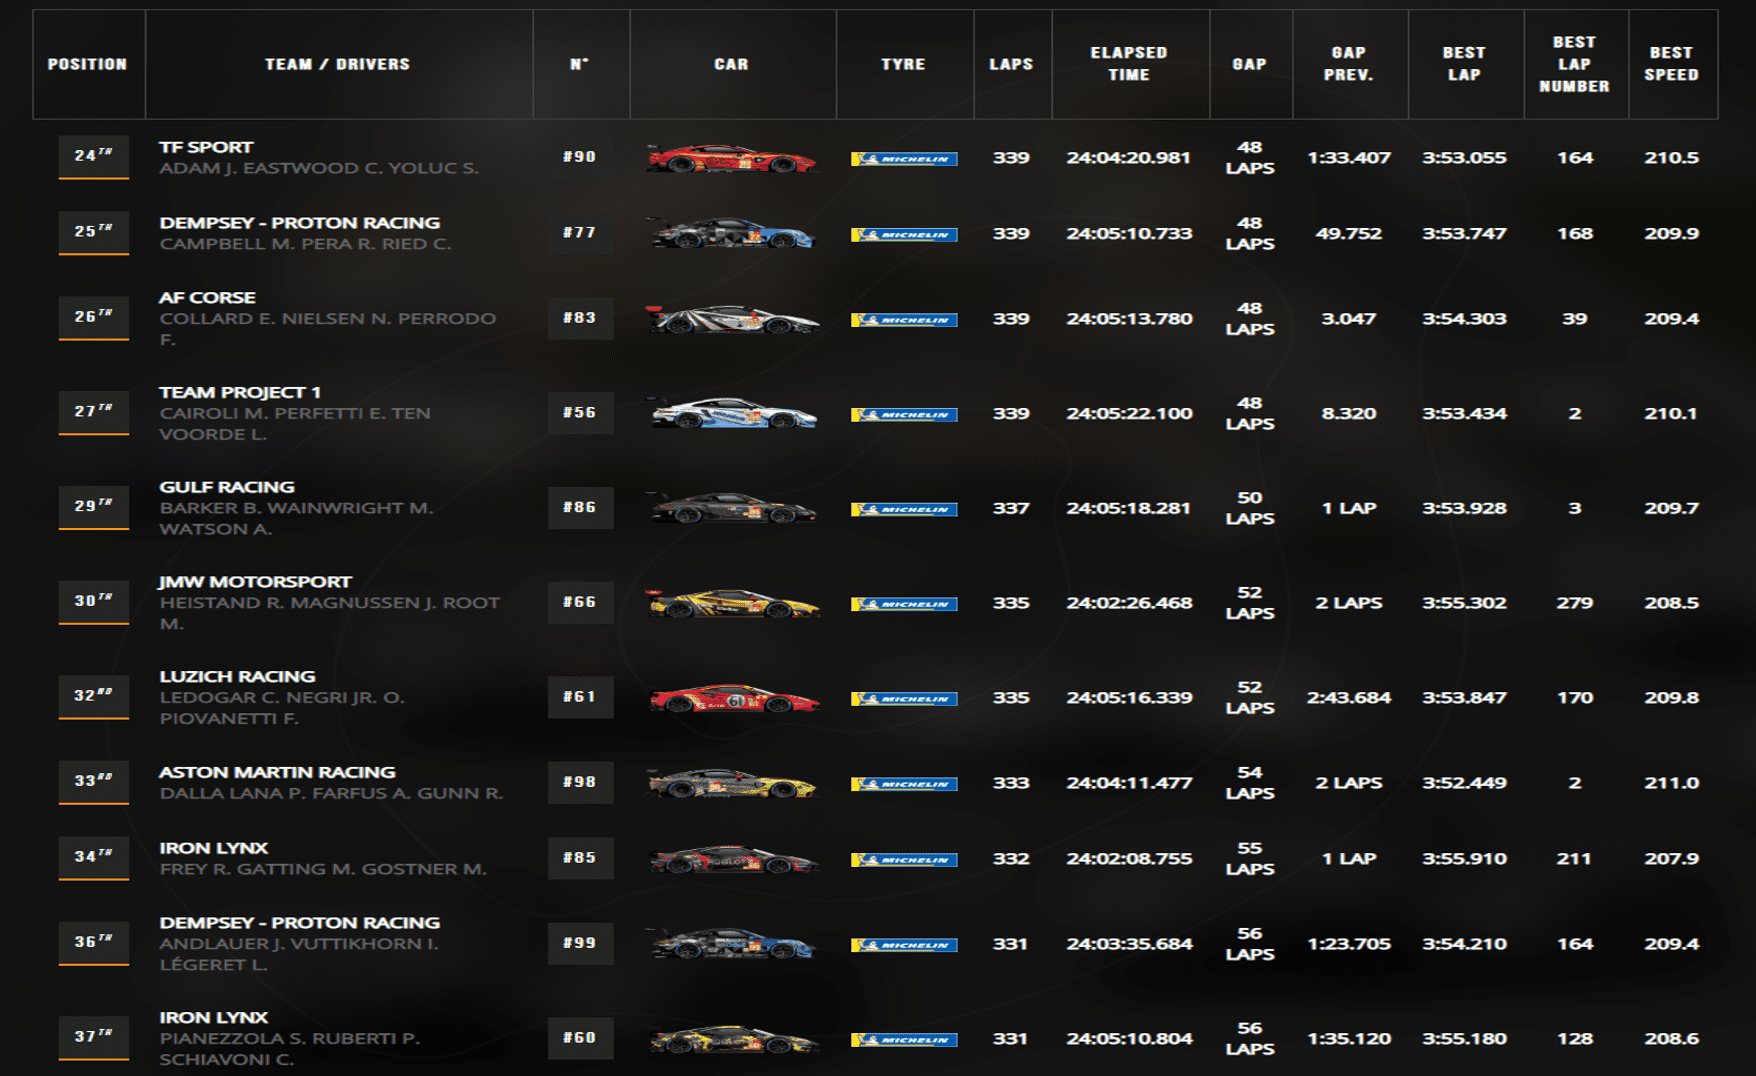Viewport: 1756px width, 1076px height.
Task: Click the #85 Iron Lynx car image
Action: pos(732,859)
